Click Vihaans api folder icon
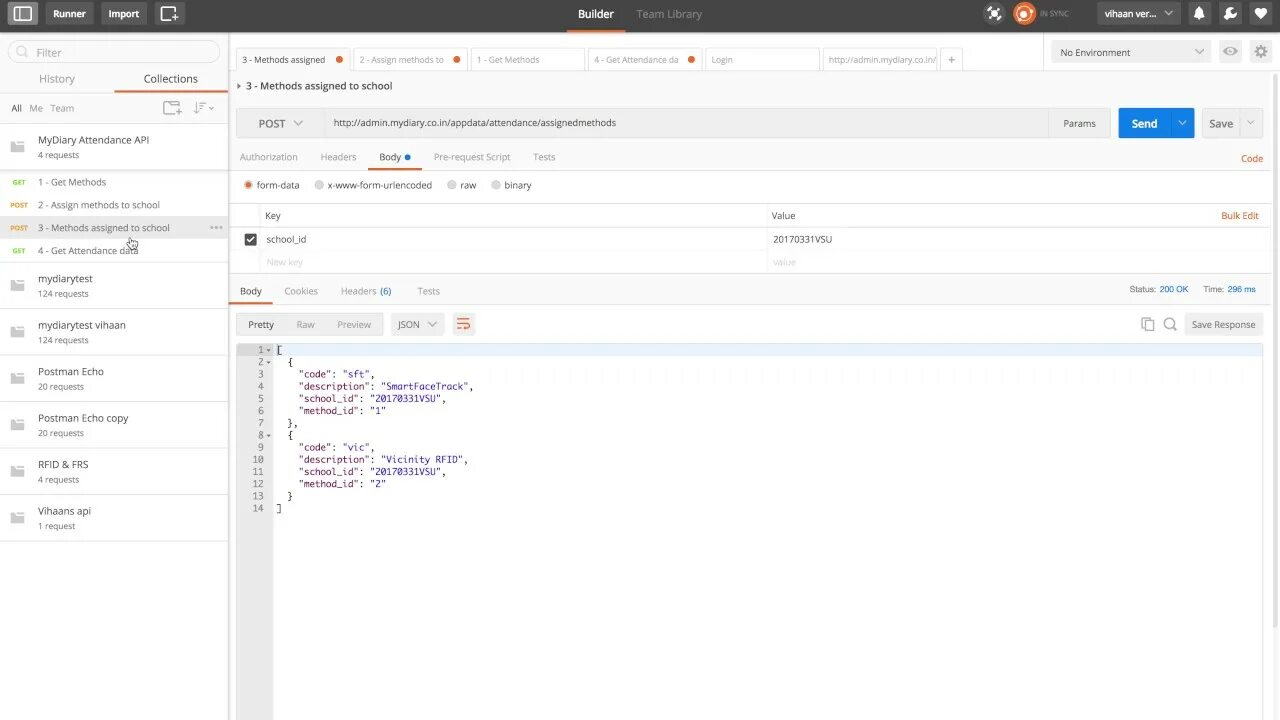 tap(17, 518)
